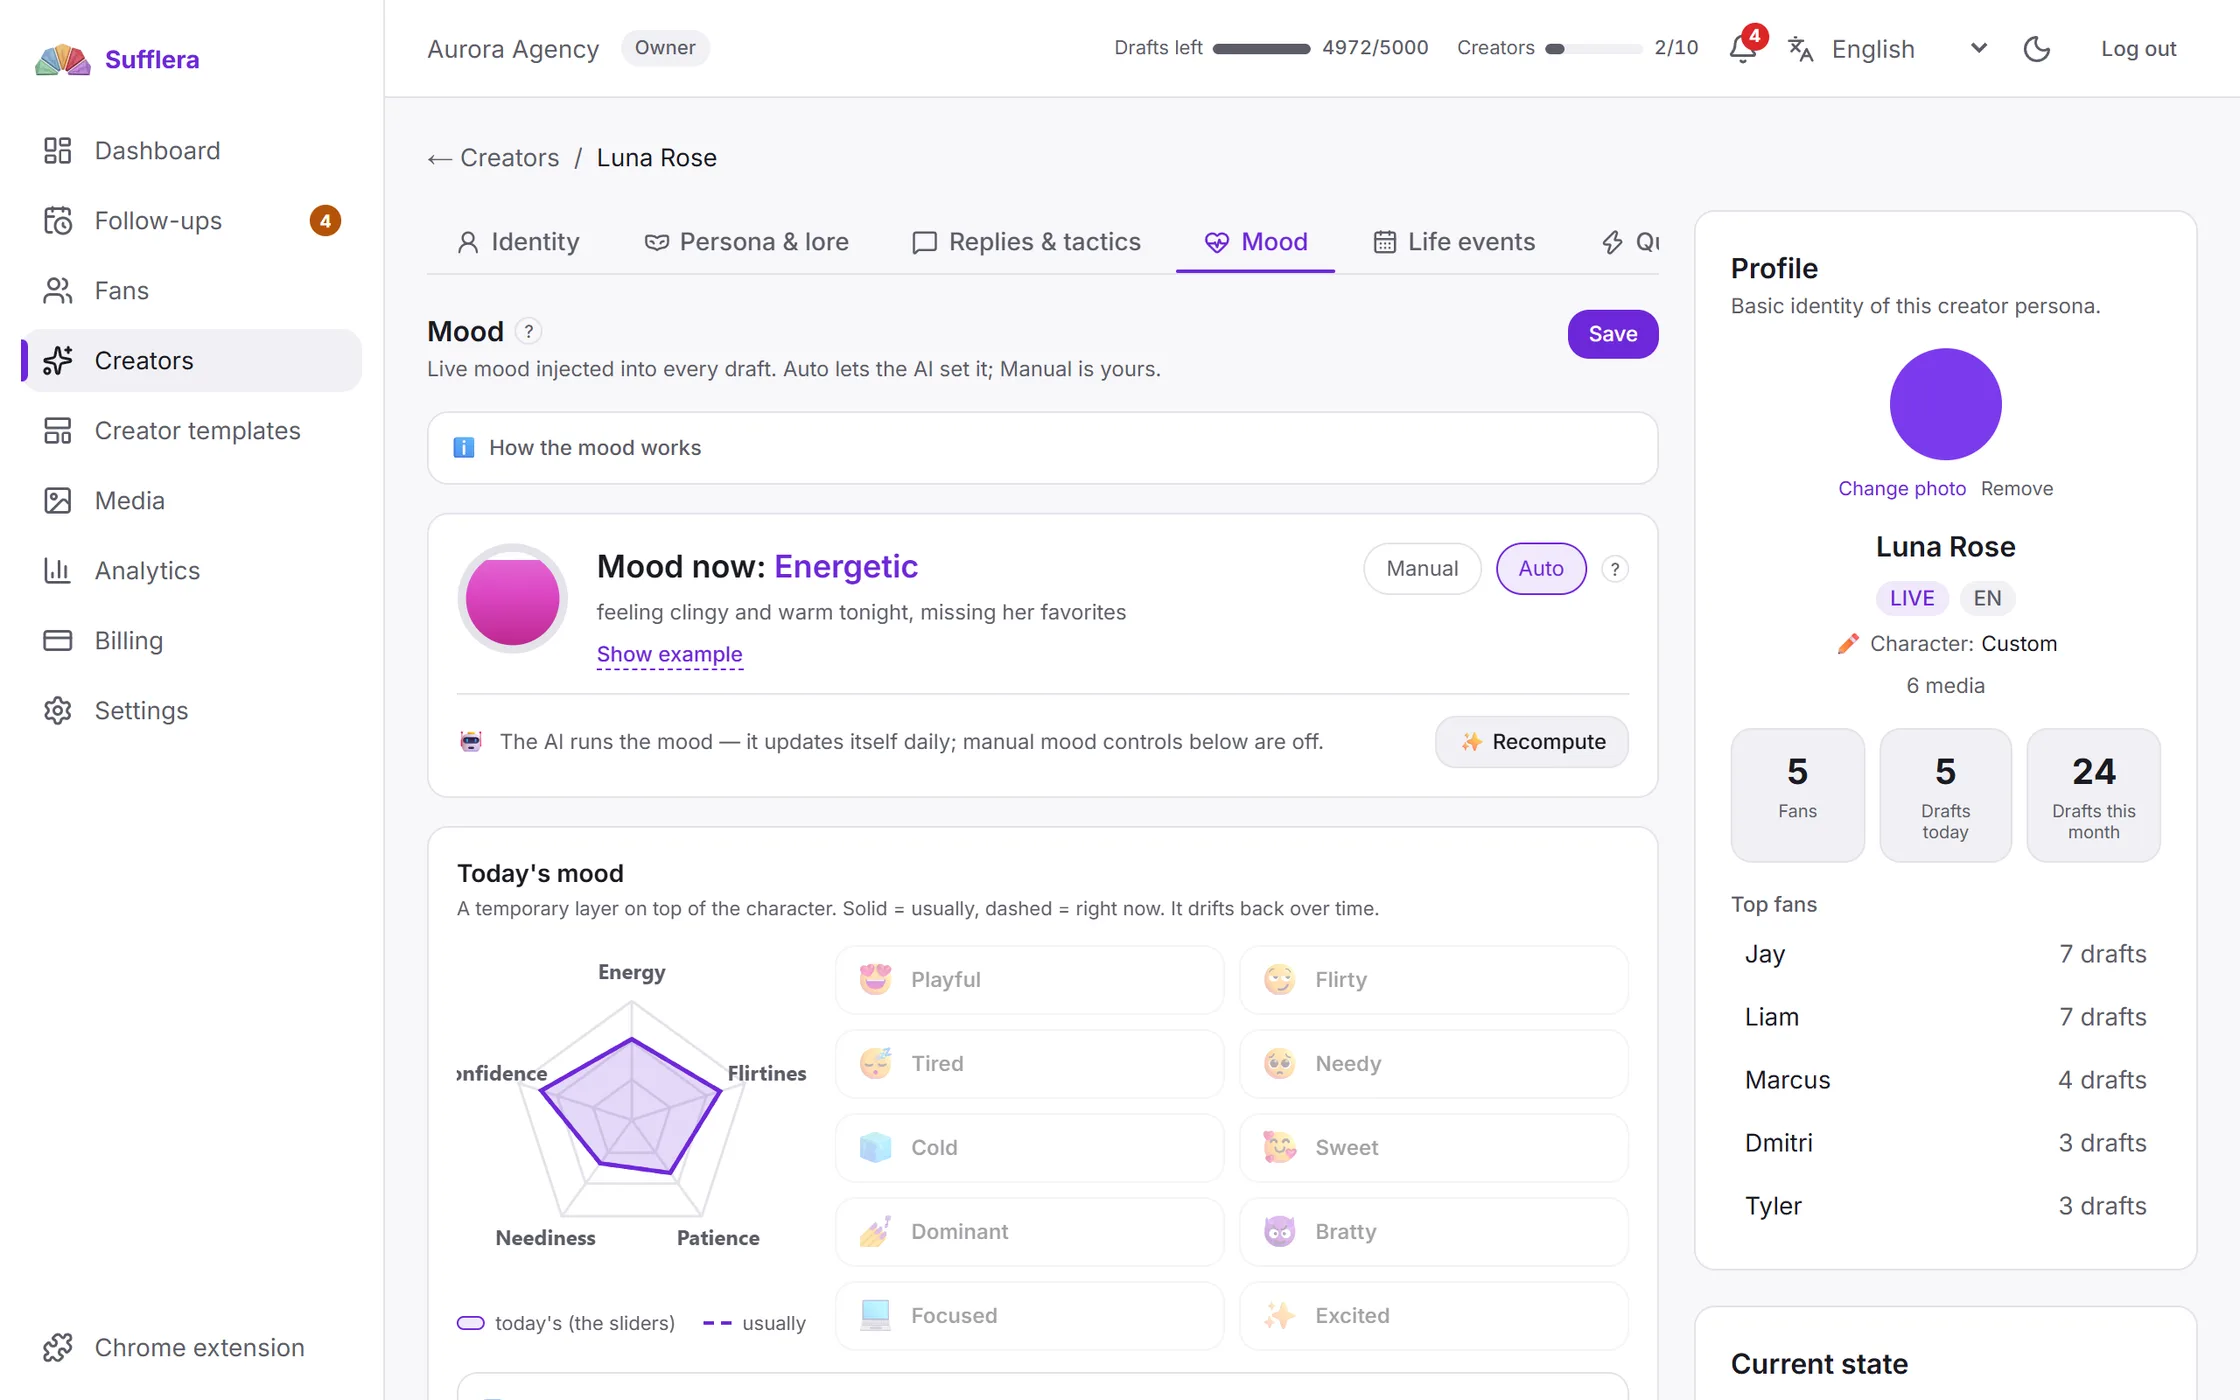Click Change photo link
This screenshot has height=1400, width=2240.
(x=1901, y=488)
